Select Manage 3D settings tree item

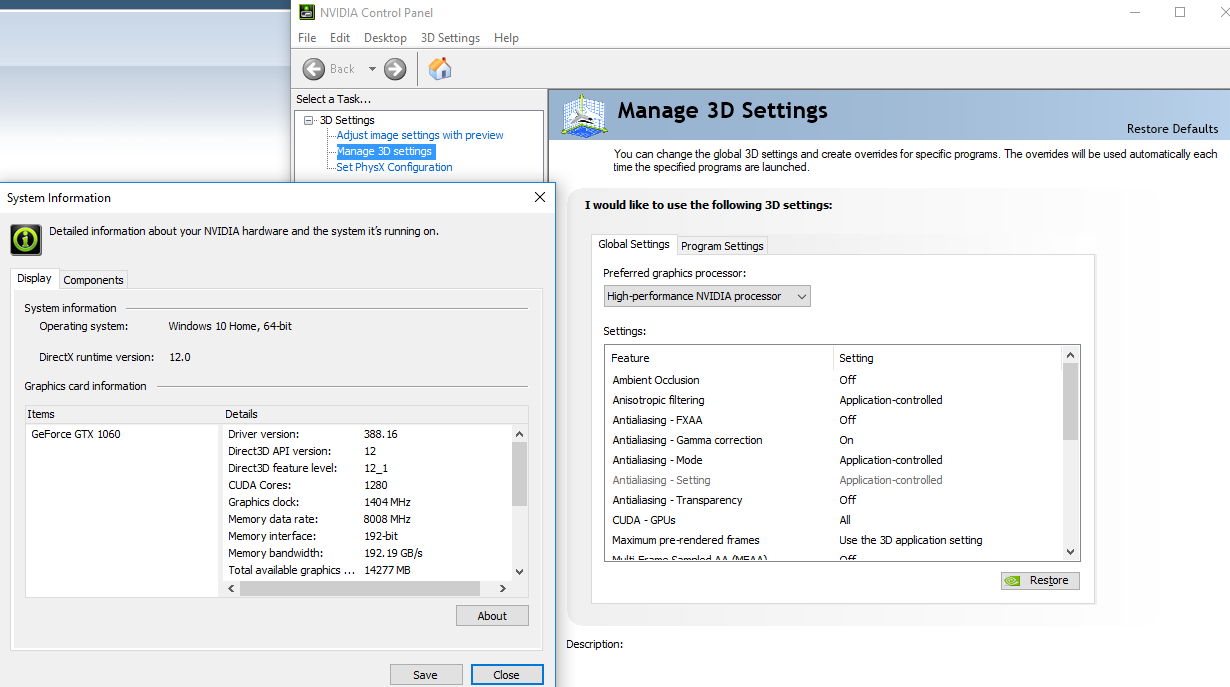pyautogui.click(x=385, y=151)
